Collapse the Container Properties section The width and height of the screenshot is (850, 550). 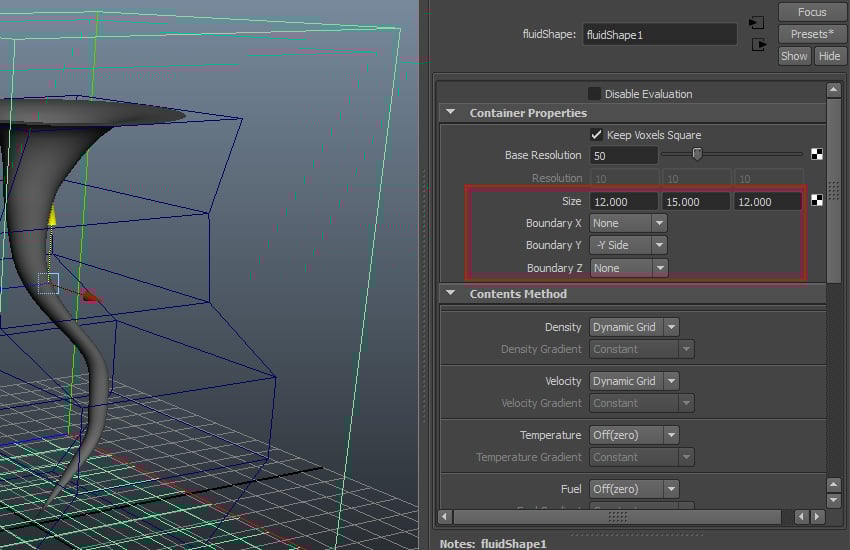coord(451,113)
